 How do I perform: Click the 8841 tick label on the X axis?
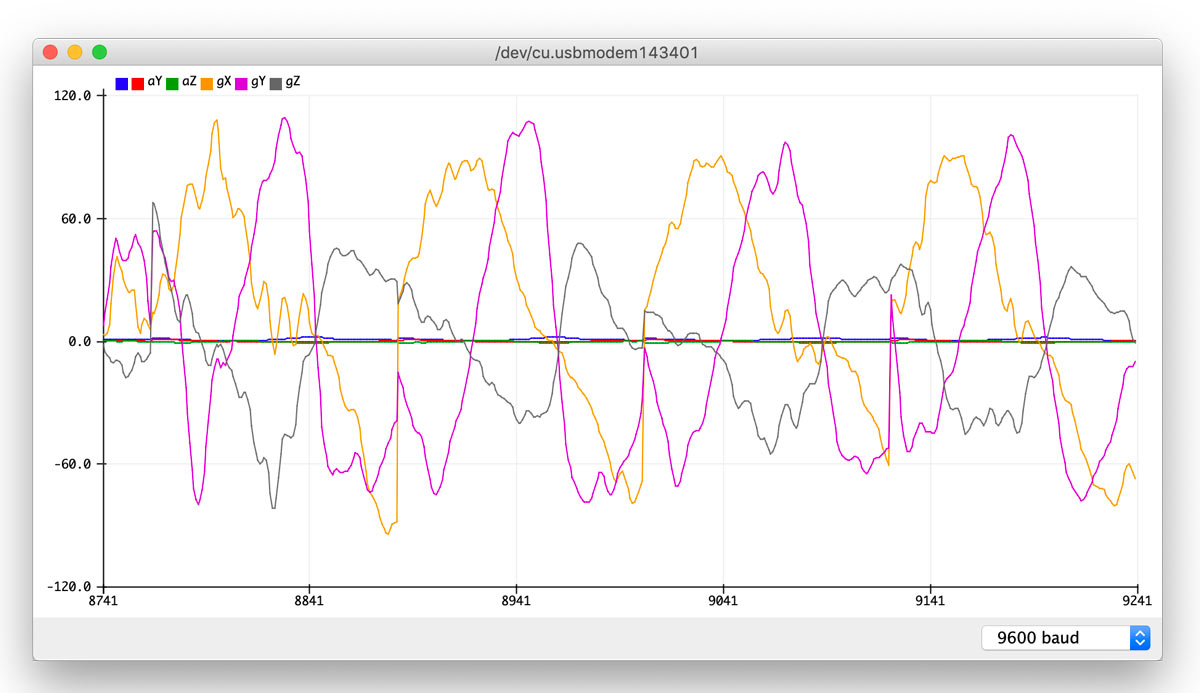pyautogui.click(x=310, y=601)
